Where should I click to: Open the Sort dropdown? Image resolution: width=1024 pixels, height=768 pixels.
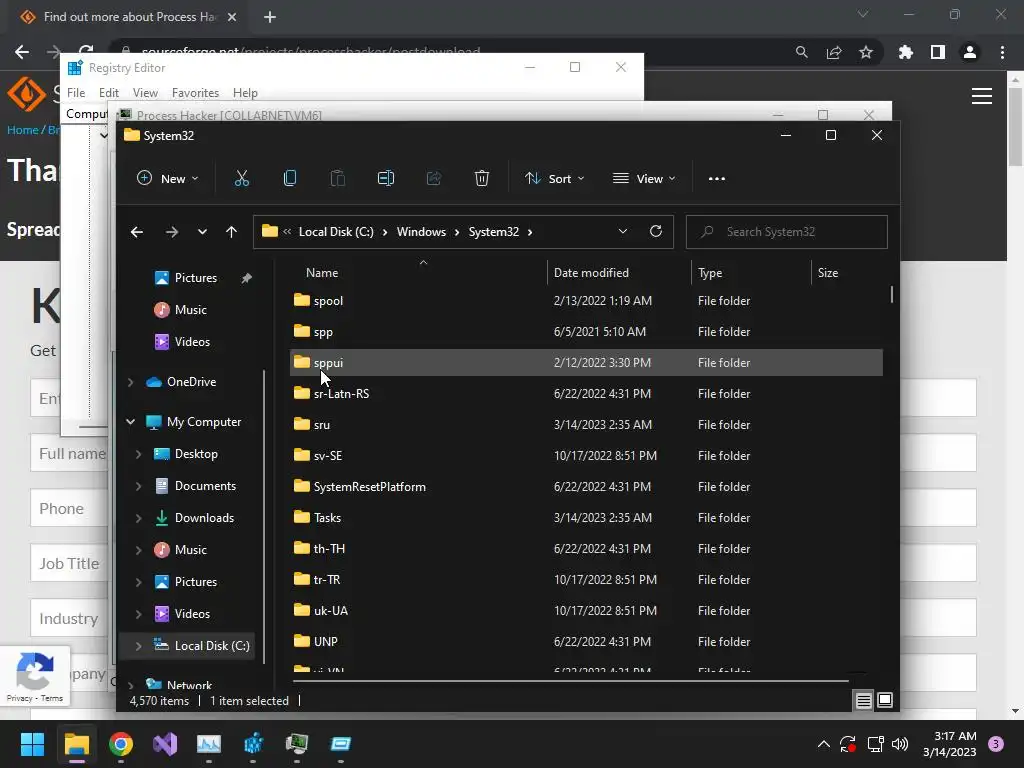pos(554,178)
